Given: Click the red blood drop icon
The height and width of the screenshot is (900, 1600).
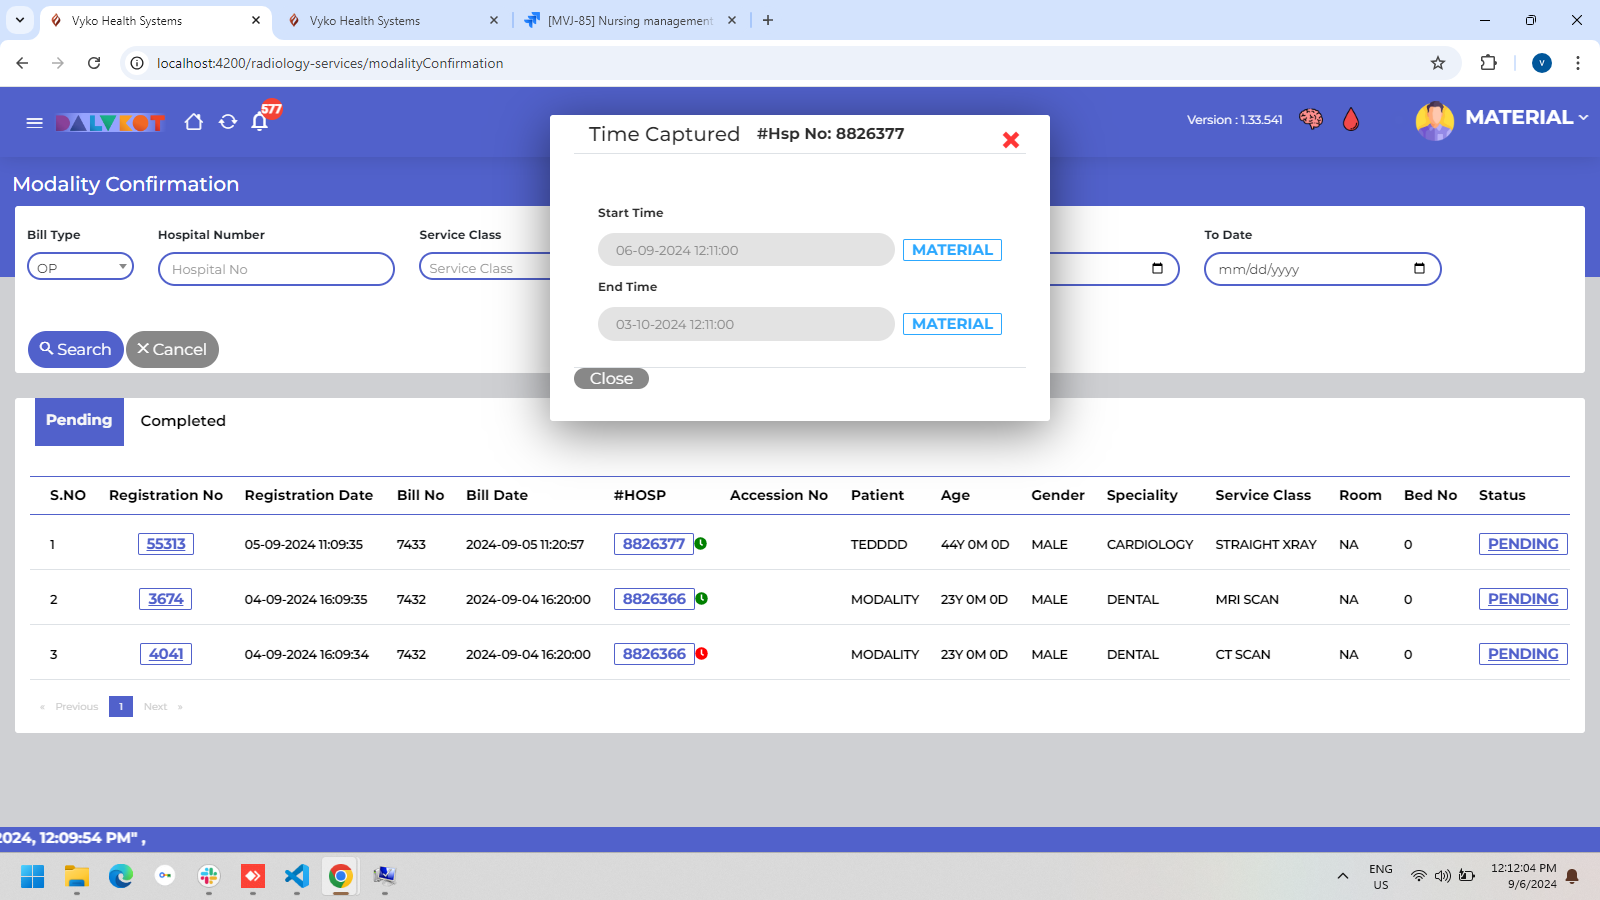Looking at the screenshot, I should click(1351, 120).
